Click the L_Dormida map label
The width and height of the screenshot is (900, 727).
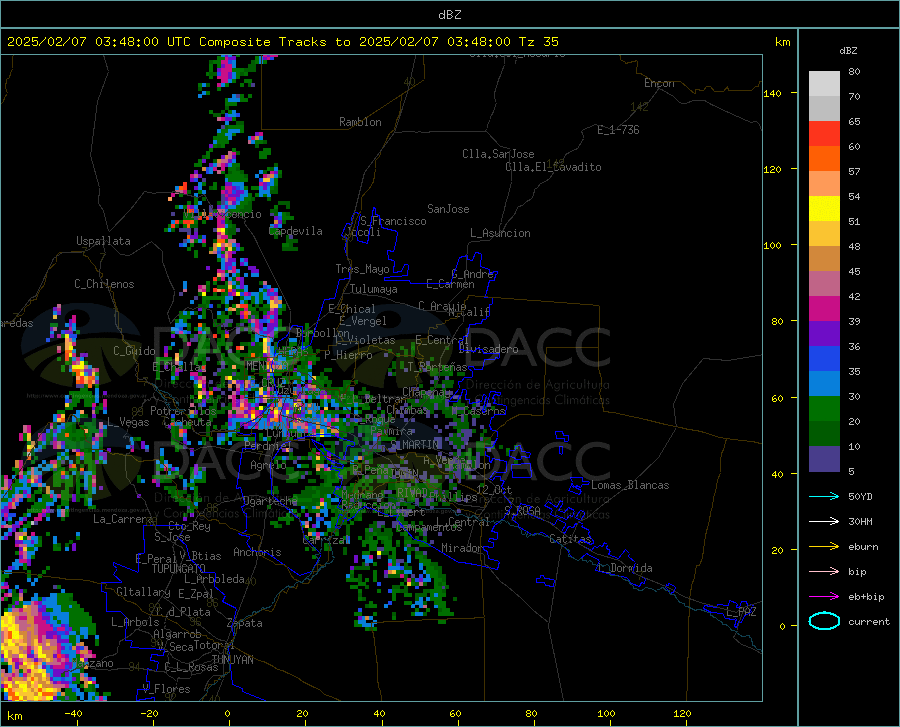point(624,568)
